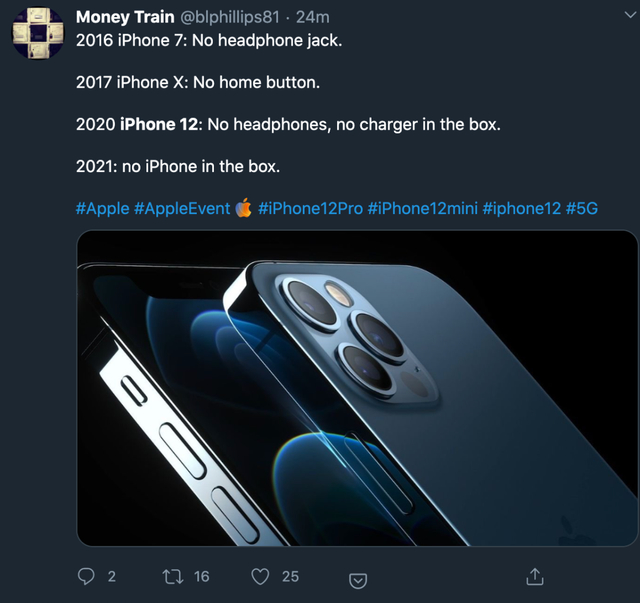Click the #5G hashtag
640x603 pixels.
click(x=582, y=208)
